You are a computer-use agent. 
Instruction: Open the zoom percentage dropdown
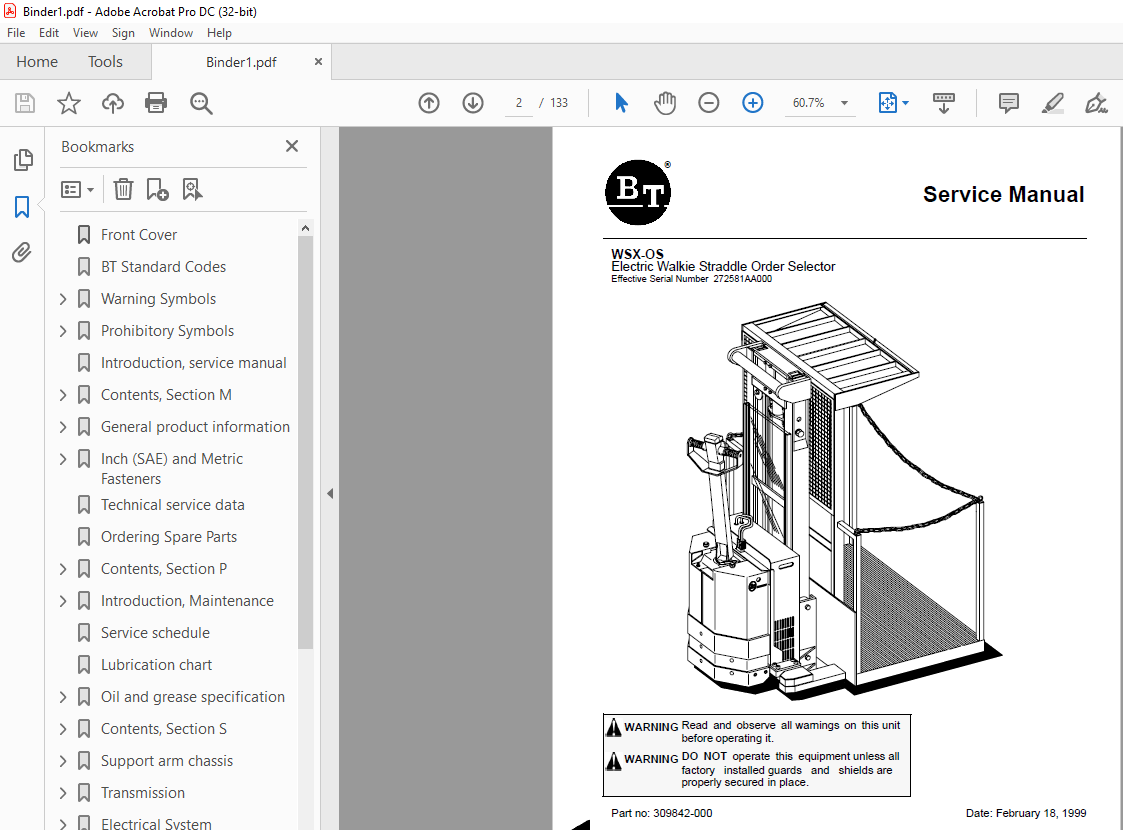pos(844,103)
